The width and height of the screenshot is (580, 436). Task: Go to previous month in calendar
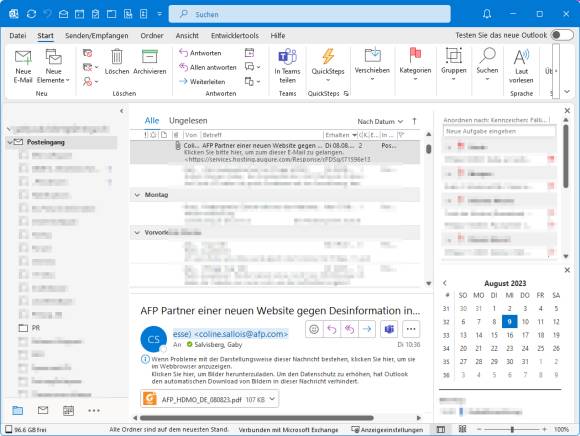[x=445, y=283]
